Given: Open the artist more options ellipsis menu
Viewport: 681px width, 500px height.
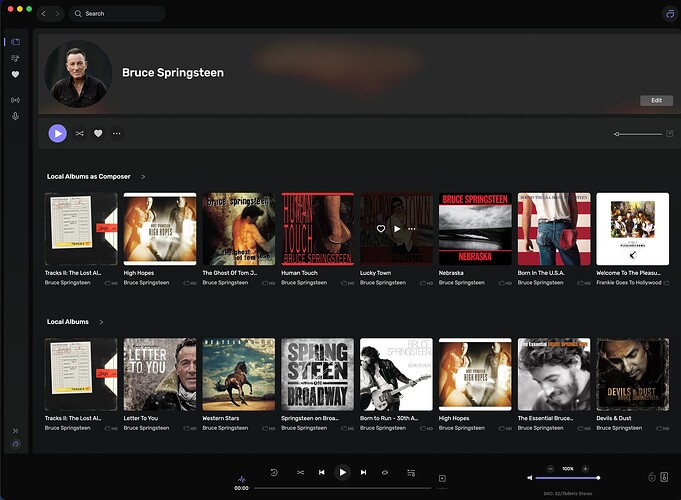Looking at the screenshot, I should (117, 133).
